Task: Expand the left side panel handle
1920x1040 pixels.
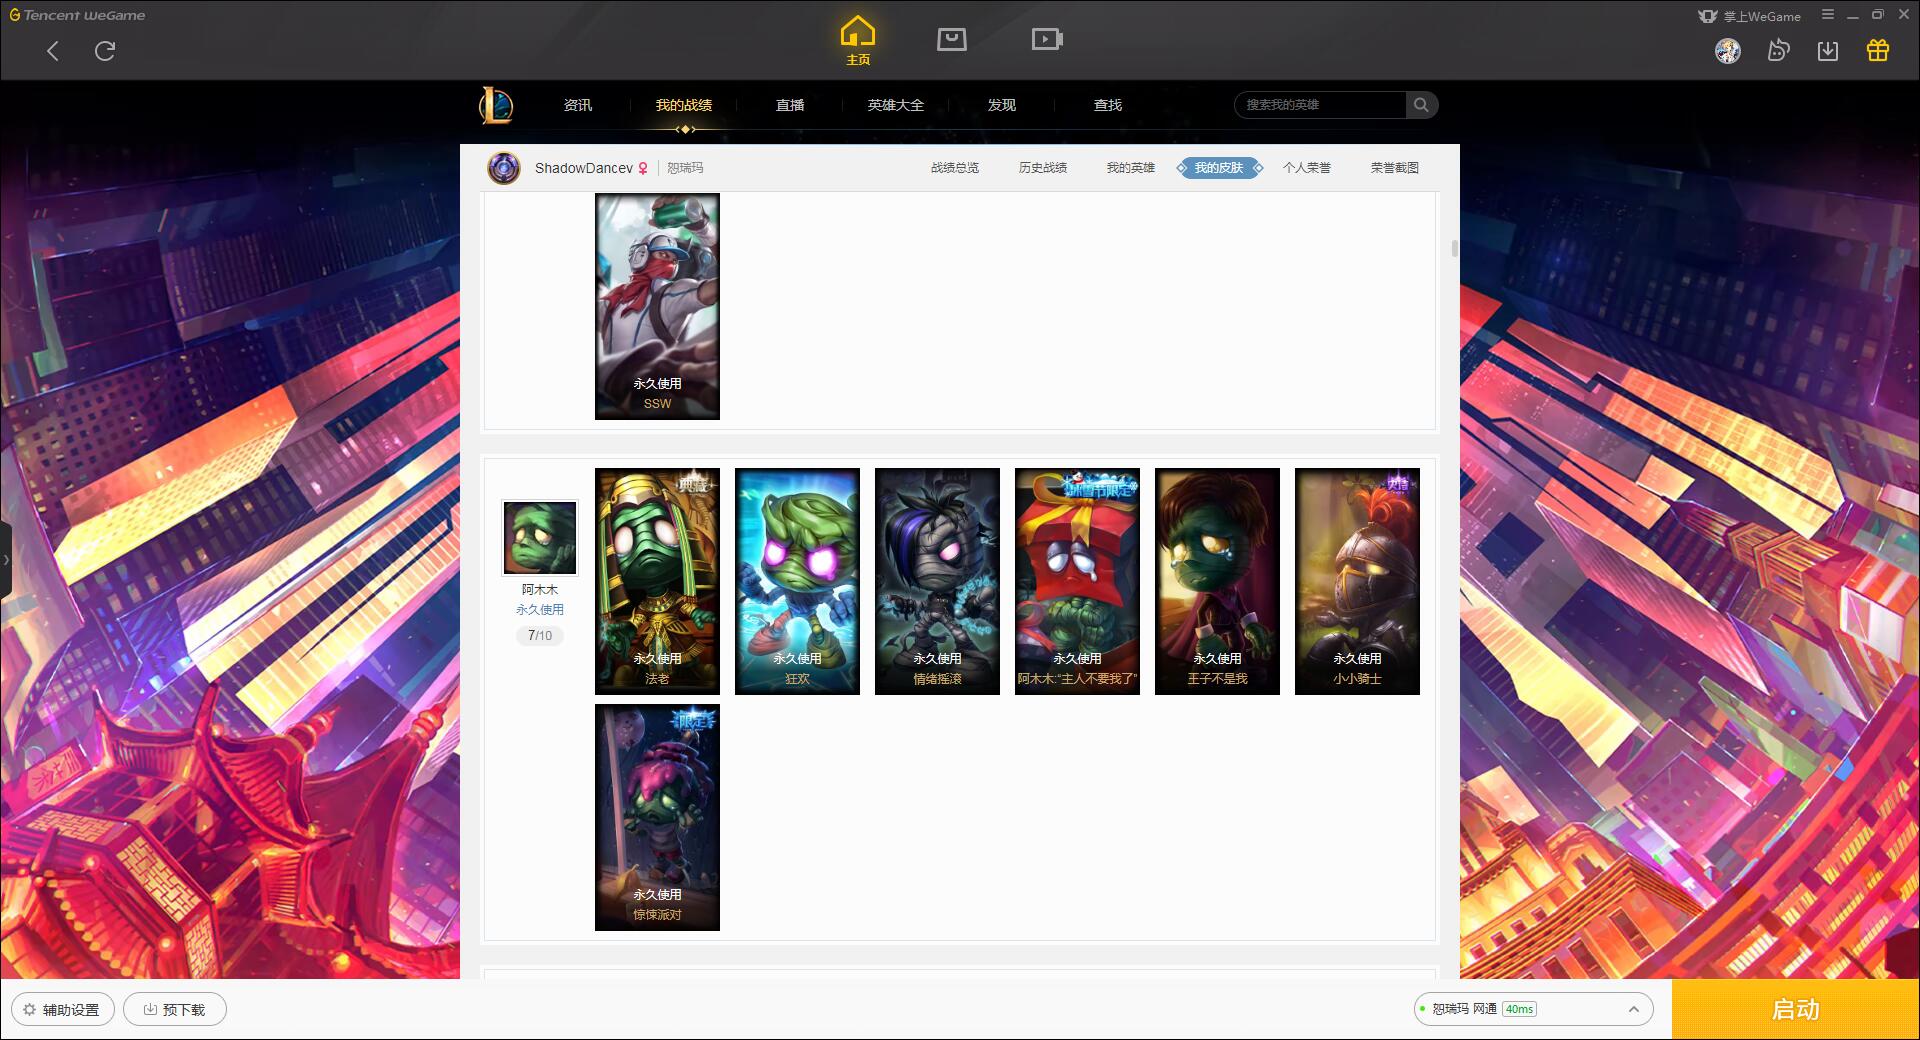Action: pos(6,560)
